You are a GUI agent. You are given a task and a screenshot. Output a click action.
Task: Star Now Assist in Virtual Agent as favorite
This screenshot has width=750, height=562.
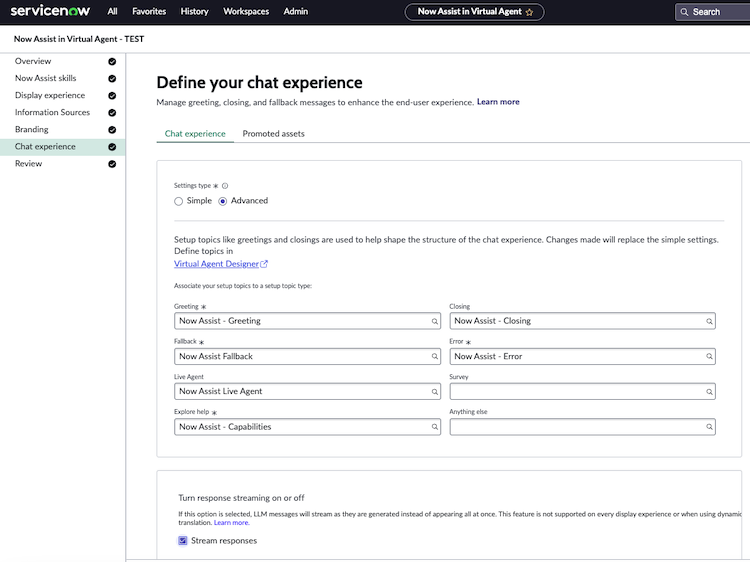[529, 12]
